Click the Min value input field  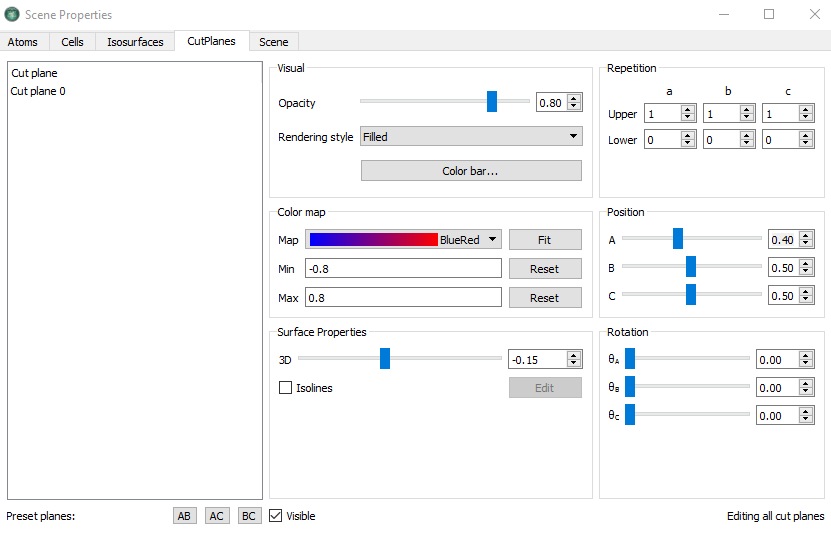click(x=403, y=268)
